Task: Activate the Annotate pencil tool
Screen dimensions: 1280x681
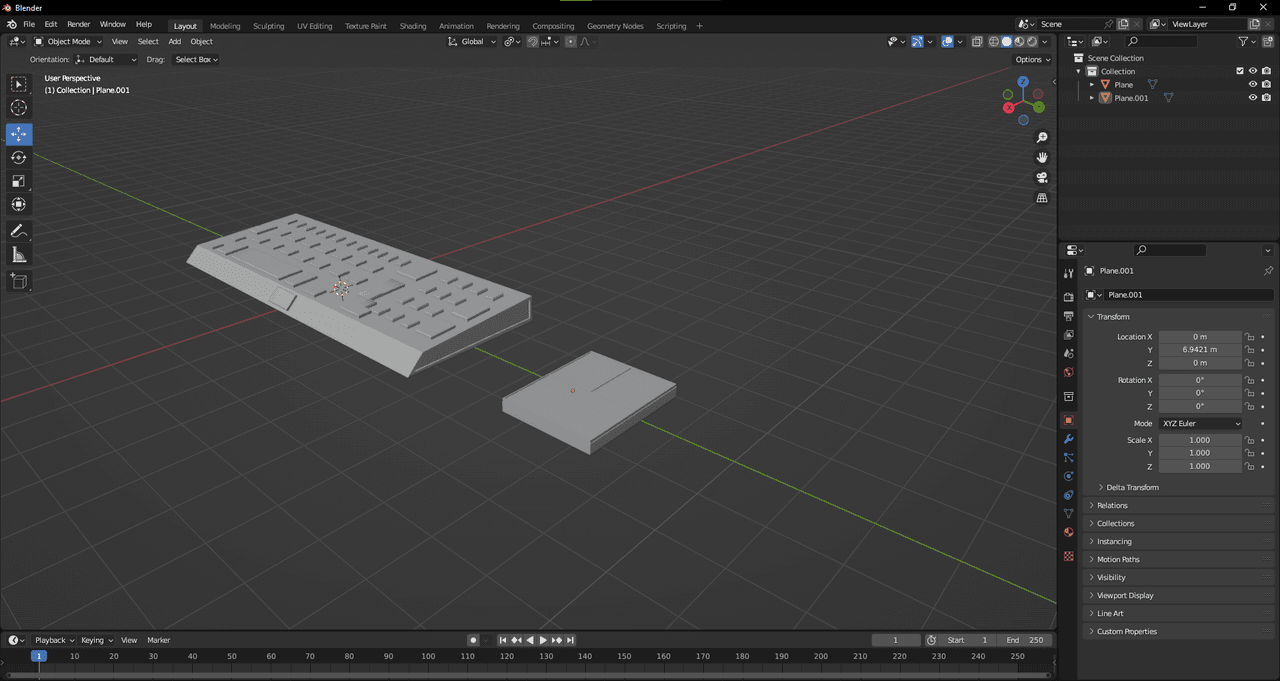Action: (19, 231)
